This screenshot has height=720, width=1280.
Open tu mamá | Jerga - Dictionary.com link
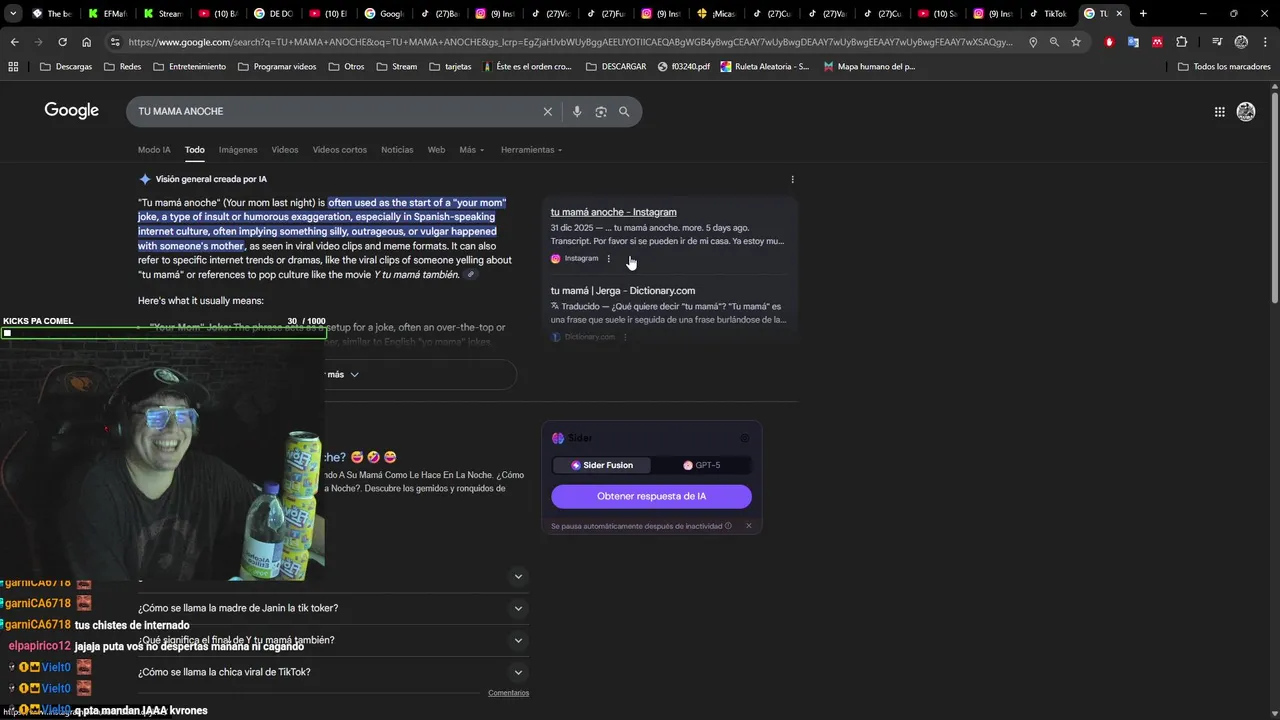click(x=622, y=291)
